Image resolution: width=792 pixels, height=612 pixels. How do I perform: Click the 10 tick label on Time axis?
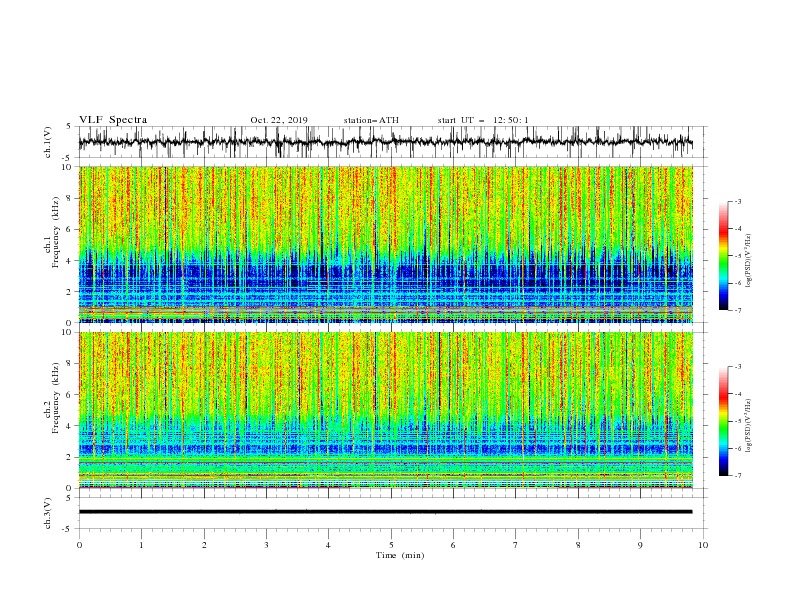tap(703, 545)
